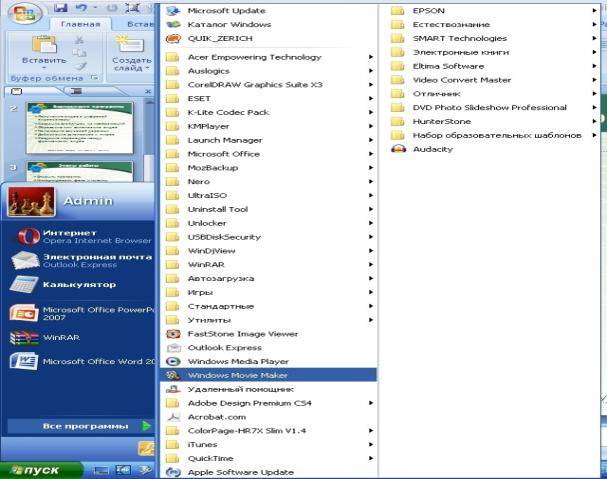Click Create slide (Создать слайд) icon
The image size is (607, 479).
[x=129, y=44]
